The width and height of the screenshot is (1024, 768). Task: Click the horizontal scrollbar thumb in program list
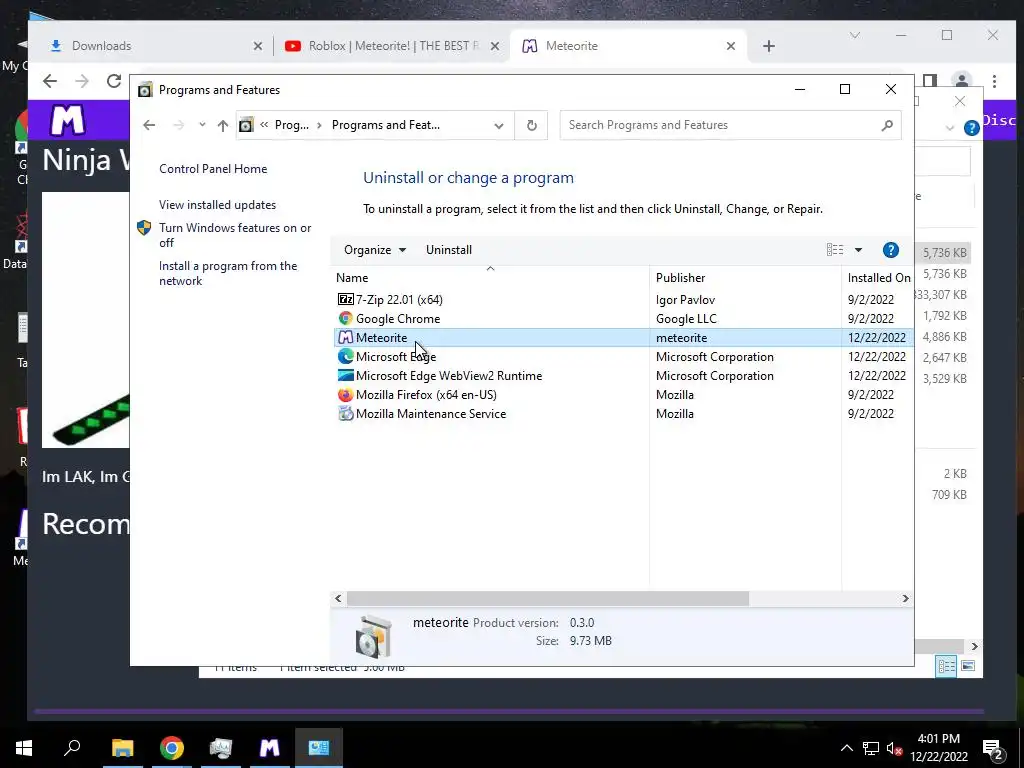pos(547,598)
